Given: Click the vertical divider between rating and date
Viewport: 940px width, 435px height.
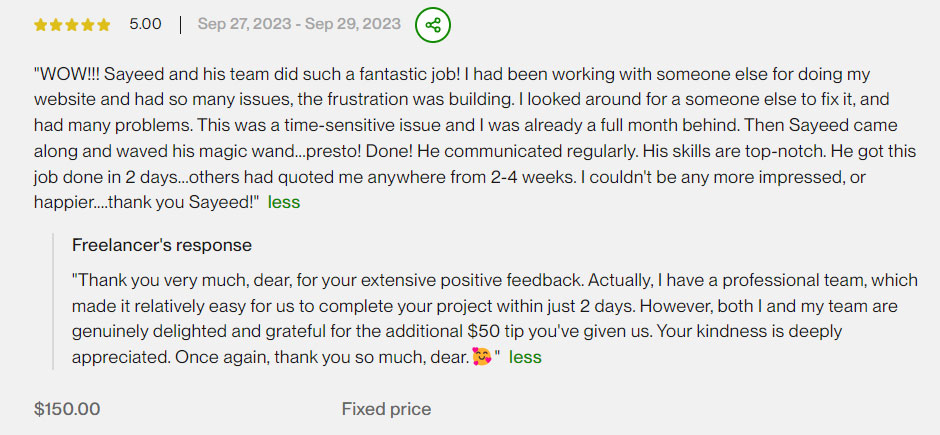Looking at the screenshot, I should pyautogui.click(x=180, y=24).
